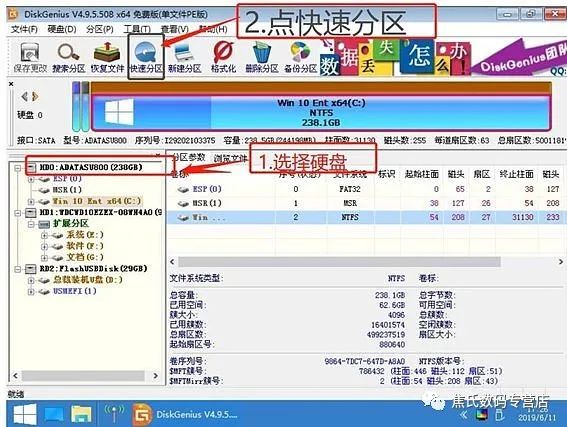This screenshot has height=427, width=567.
Task: Select the Win... NTFS row in partition table
Action: [366, 217]
